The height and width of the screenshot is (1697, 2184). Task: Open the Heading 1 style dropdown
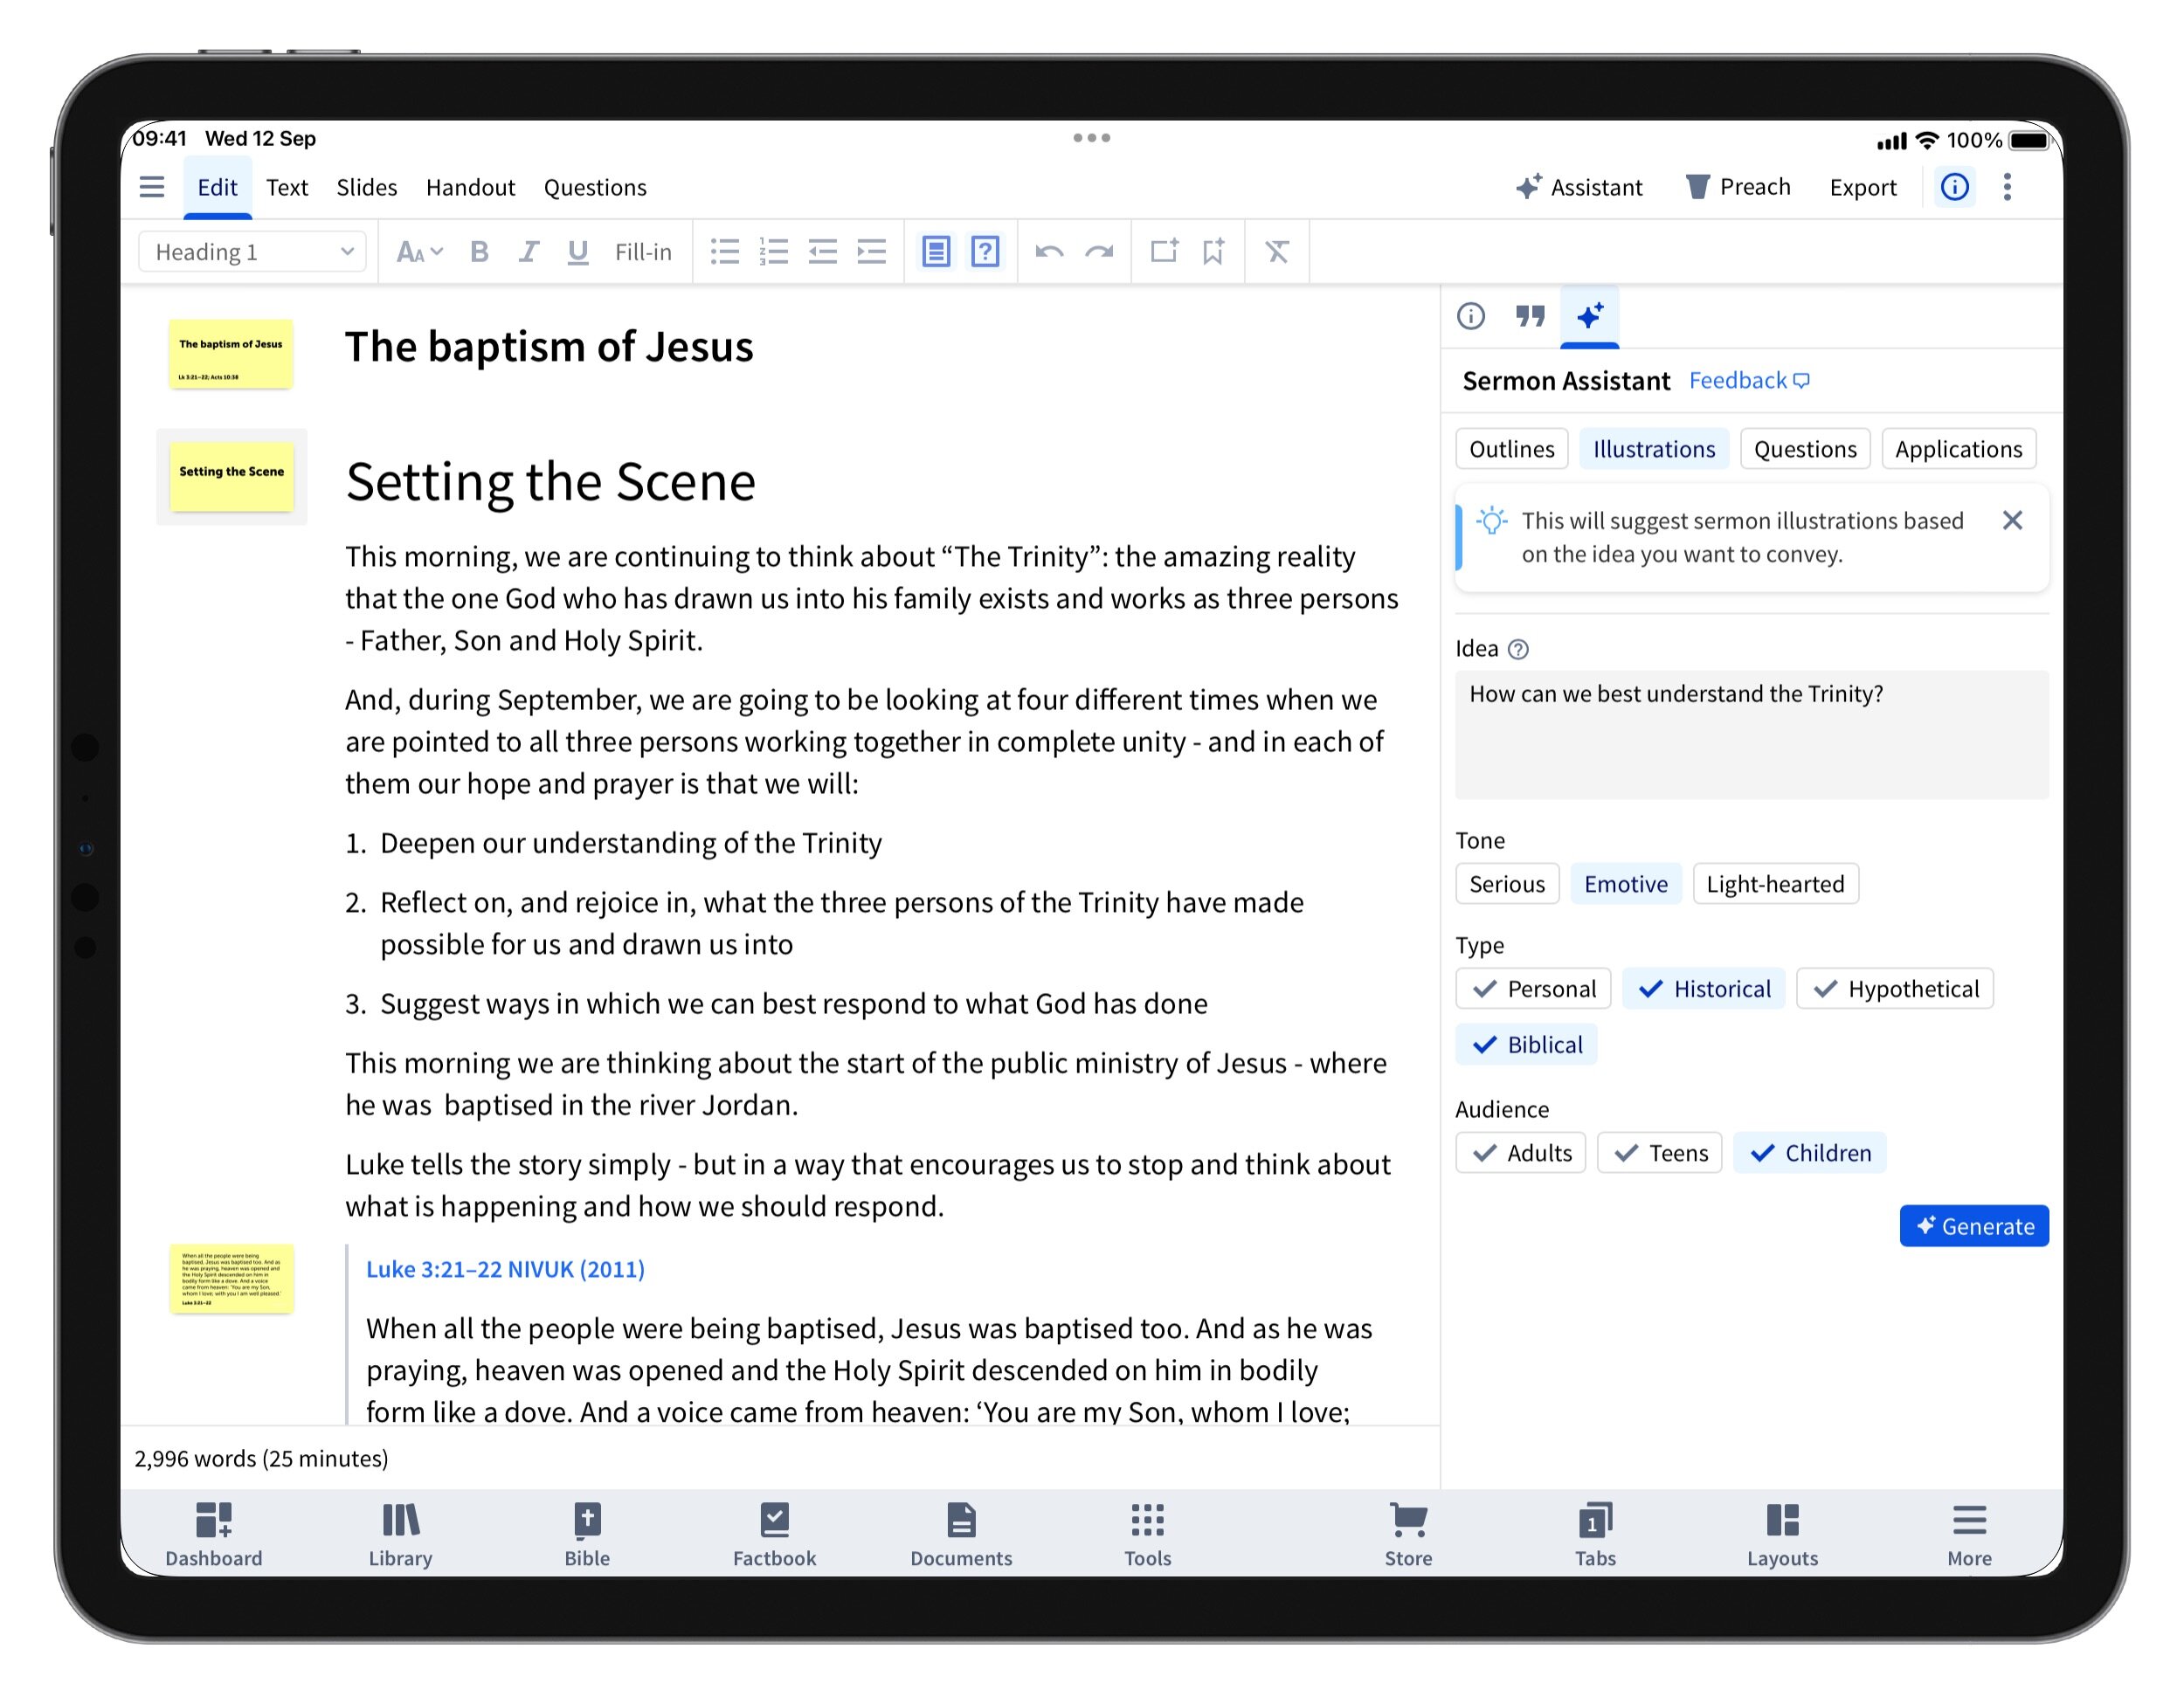253,252
